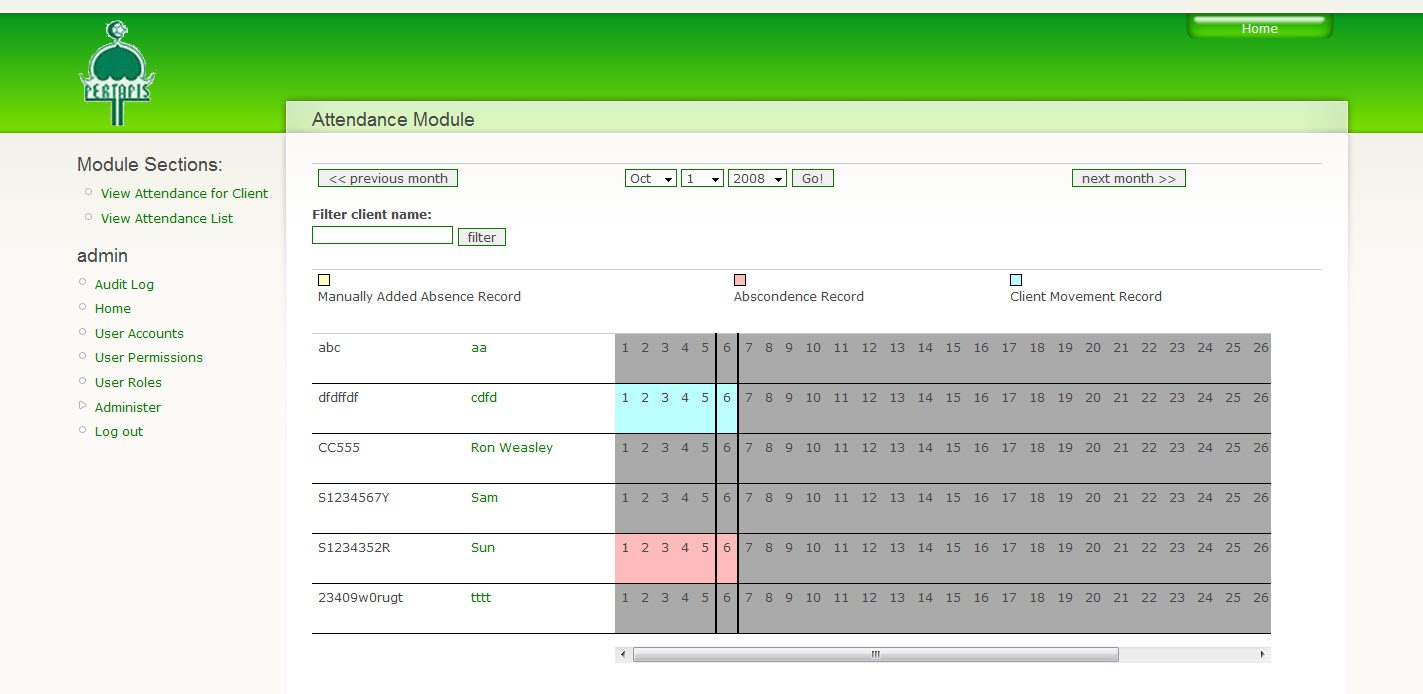Open the day dropdown showing 1

pos(702,178)
